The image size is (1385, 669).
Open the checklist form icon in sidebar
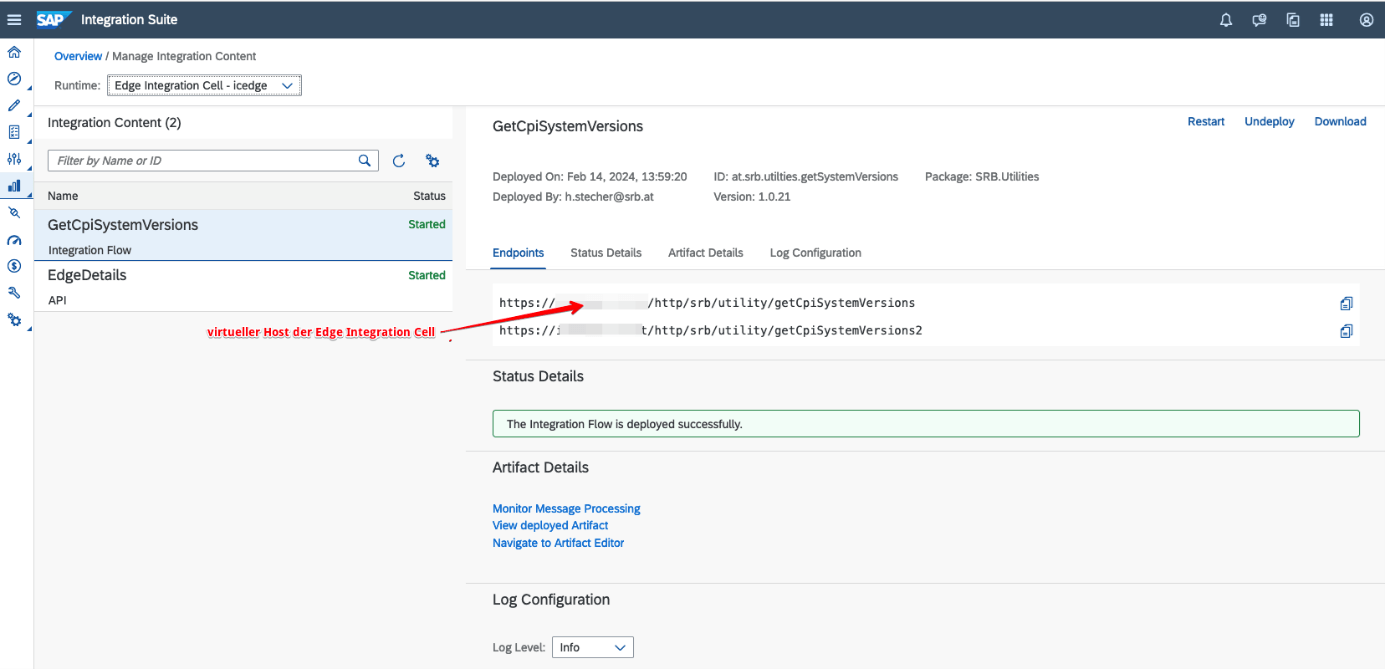[x=14, y=132]
